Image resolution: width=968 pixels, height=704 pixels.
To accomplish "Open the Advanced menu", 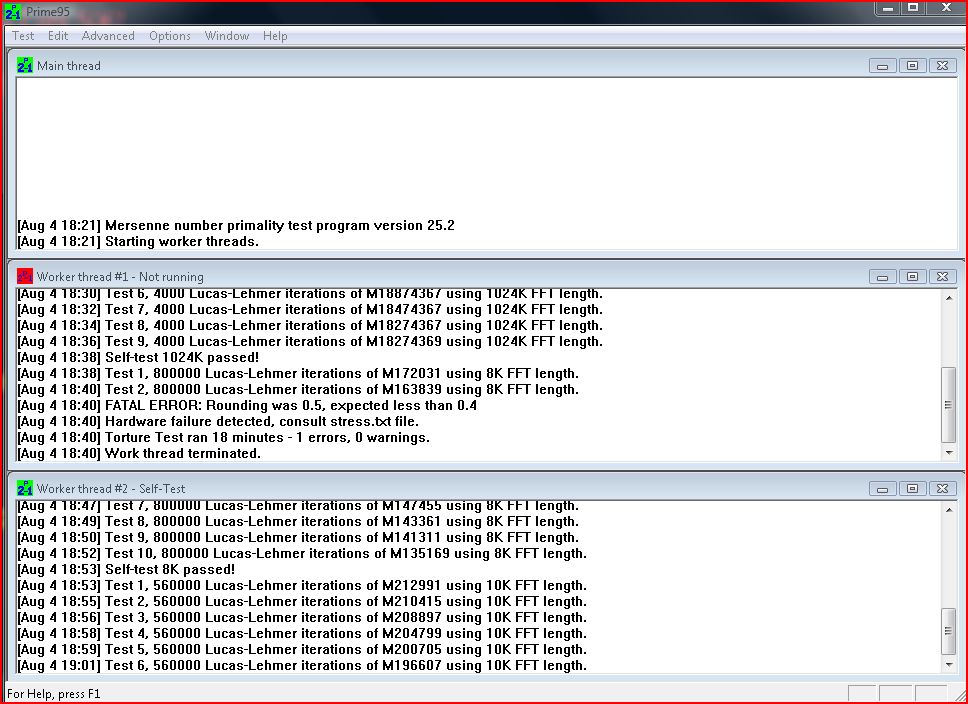I will [x=108, y=36].
